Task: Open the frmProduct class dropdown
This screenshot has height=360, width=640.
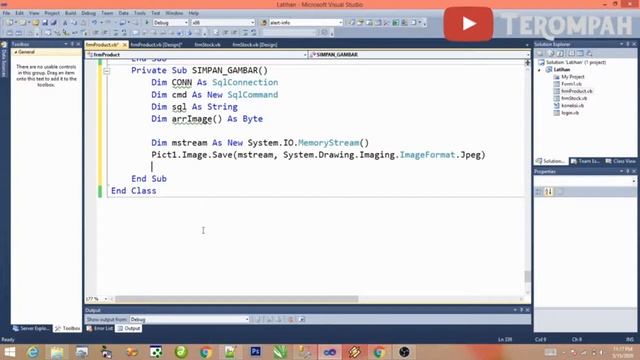Action: (196, 54)
